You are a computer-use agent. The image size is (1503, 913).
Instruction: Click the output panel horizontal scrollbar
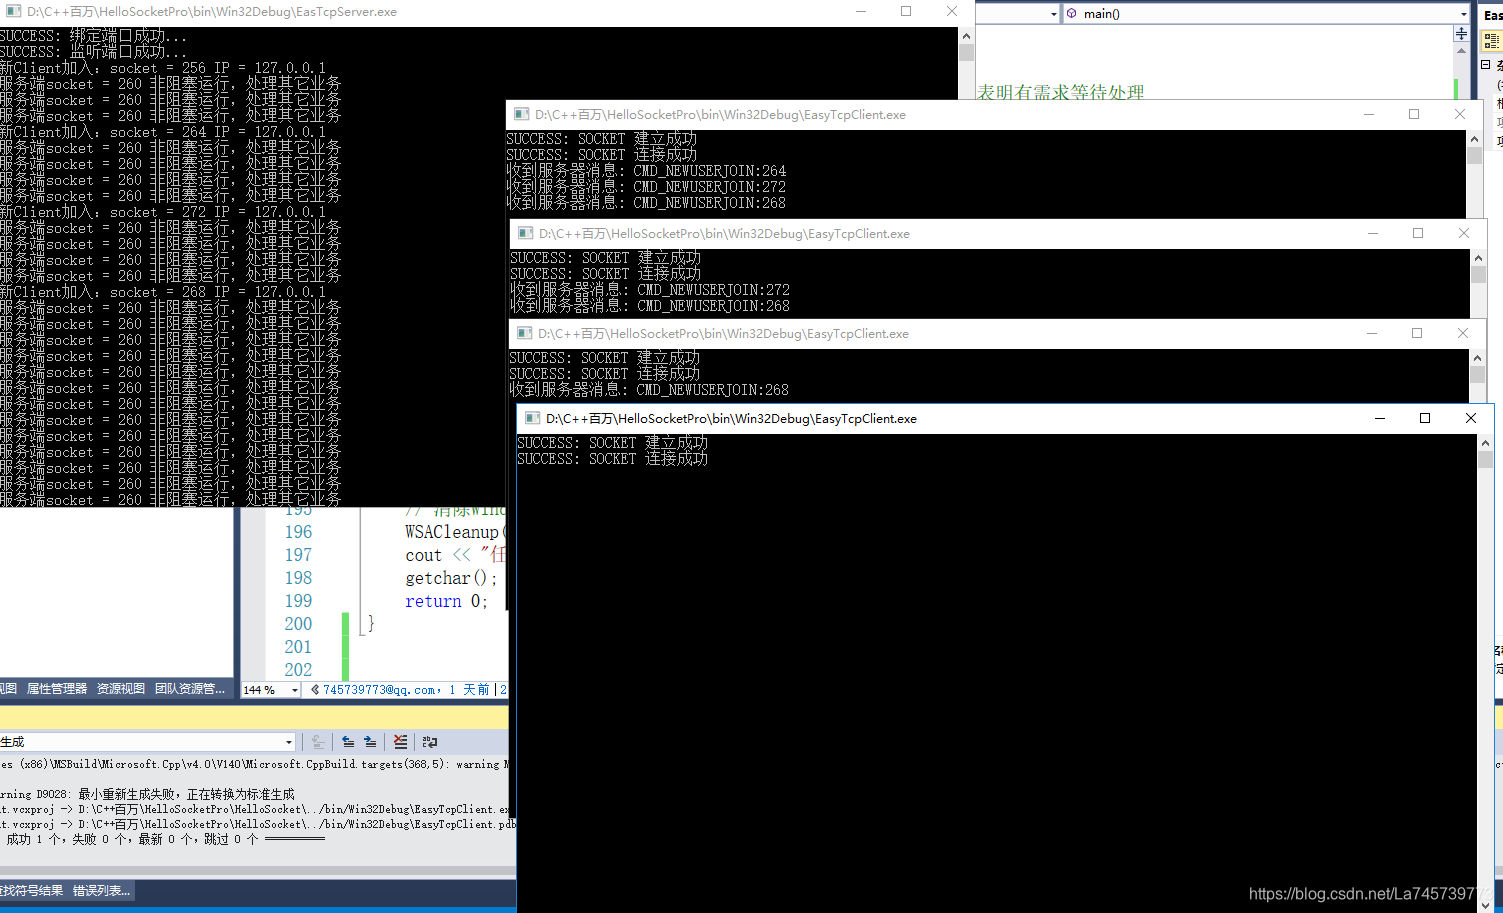tap(258, 871)
